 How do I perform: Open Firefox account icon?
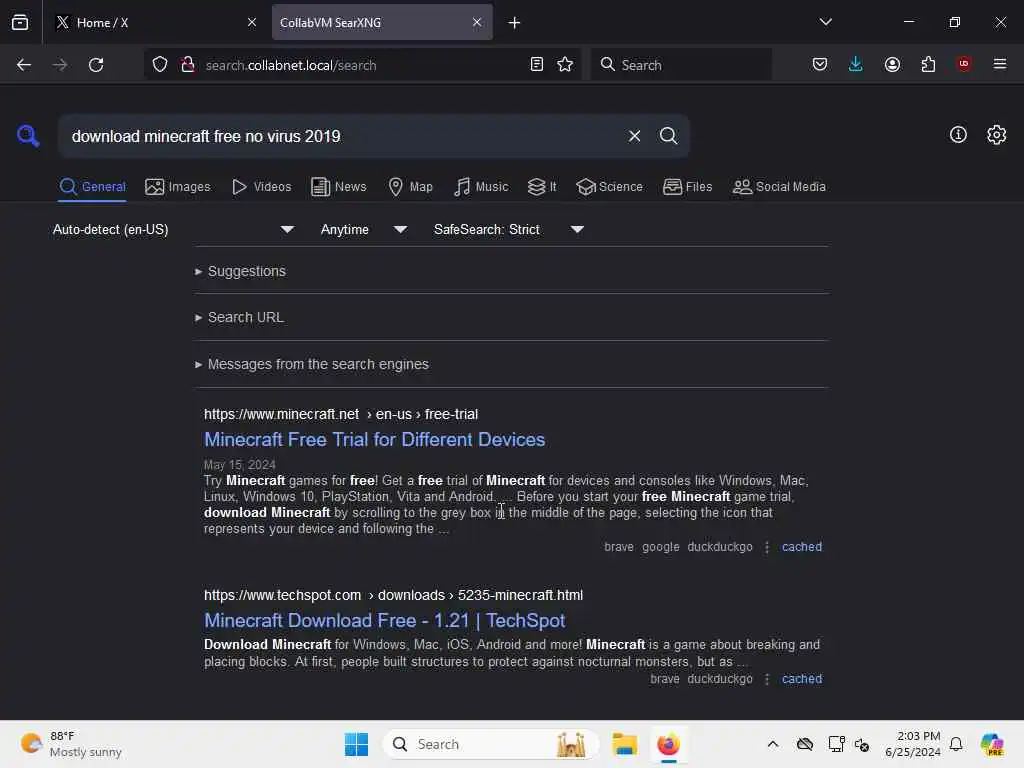pos(892,65)
